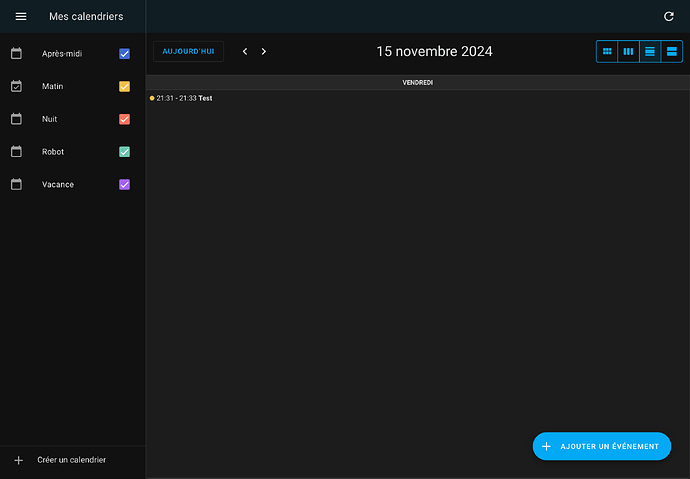The image size is (690, 479).
Task: Select the Vacance calendar entry
Action: pyautogui.click(x=58, y=184)
